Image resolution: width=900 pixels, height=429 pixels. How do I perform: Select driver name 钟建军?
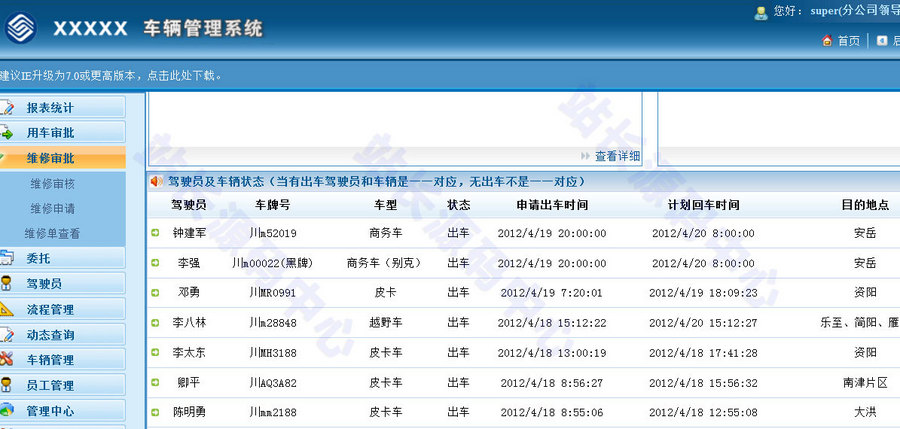[189, 233]
